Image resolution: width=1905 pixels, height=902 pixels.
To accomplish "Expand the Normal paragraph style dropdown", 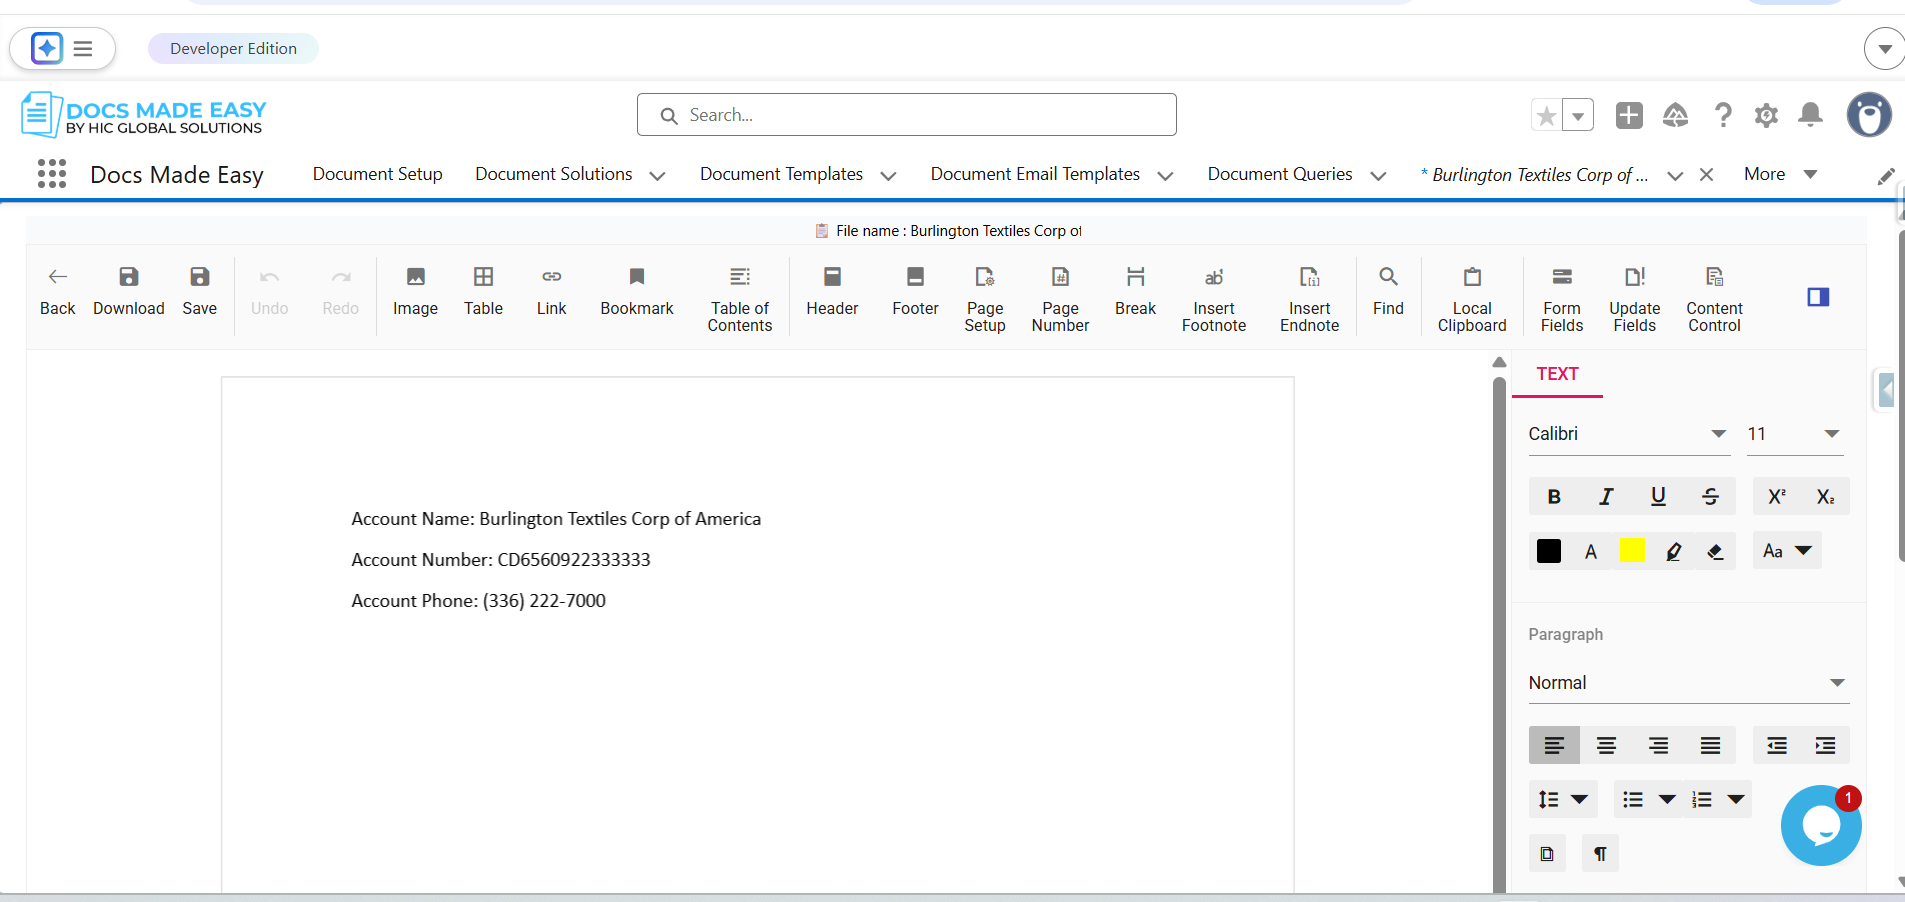I will (1686, 683).
